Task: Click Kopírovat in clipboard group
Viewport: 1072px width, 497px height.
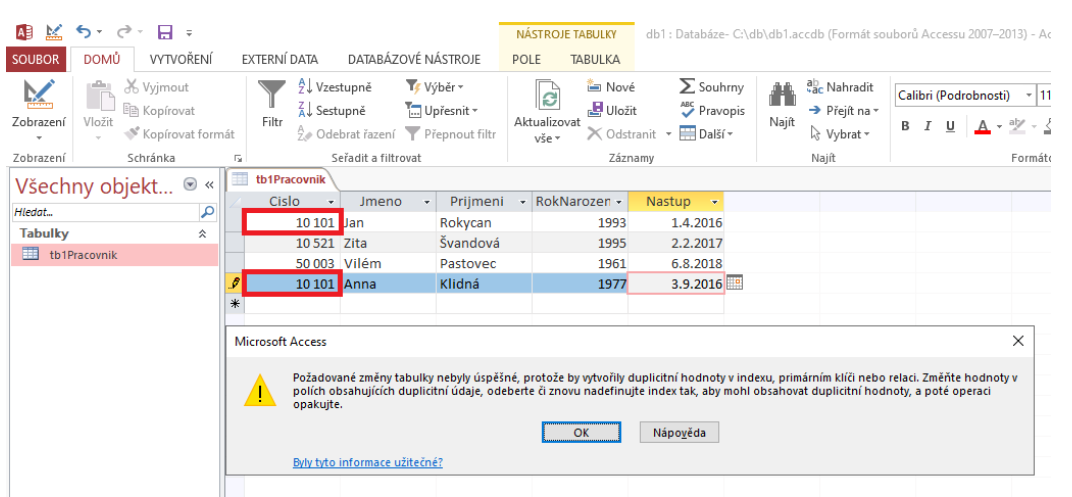Action: click(x=159, y=111)
